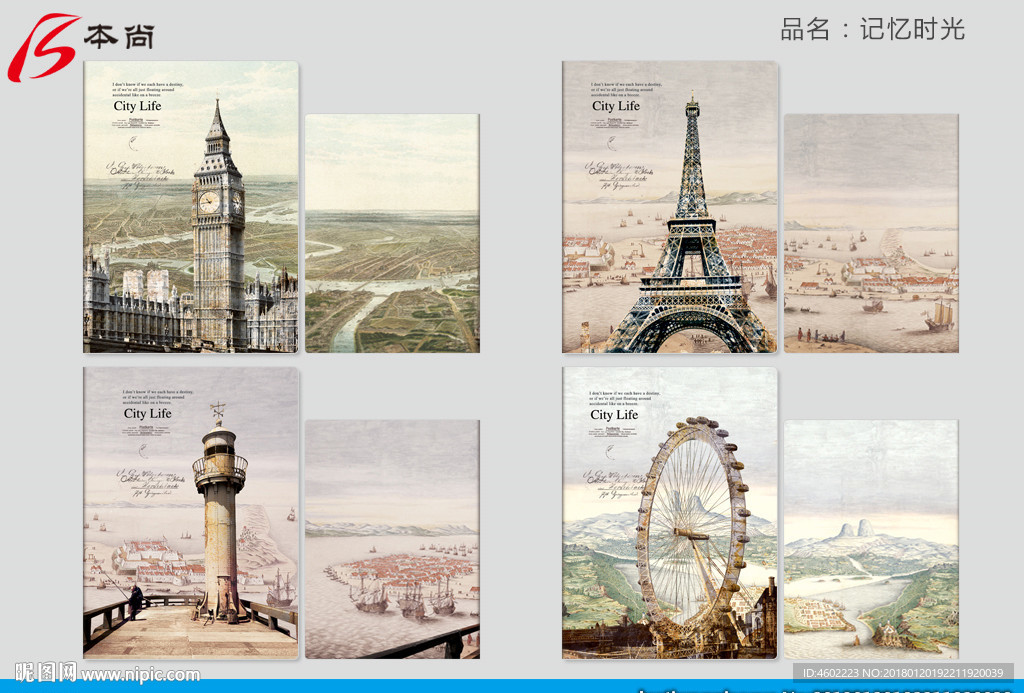
Task: Click "City Life" title on Ferris wheel cover
Action: coord(614,415)
